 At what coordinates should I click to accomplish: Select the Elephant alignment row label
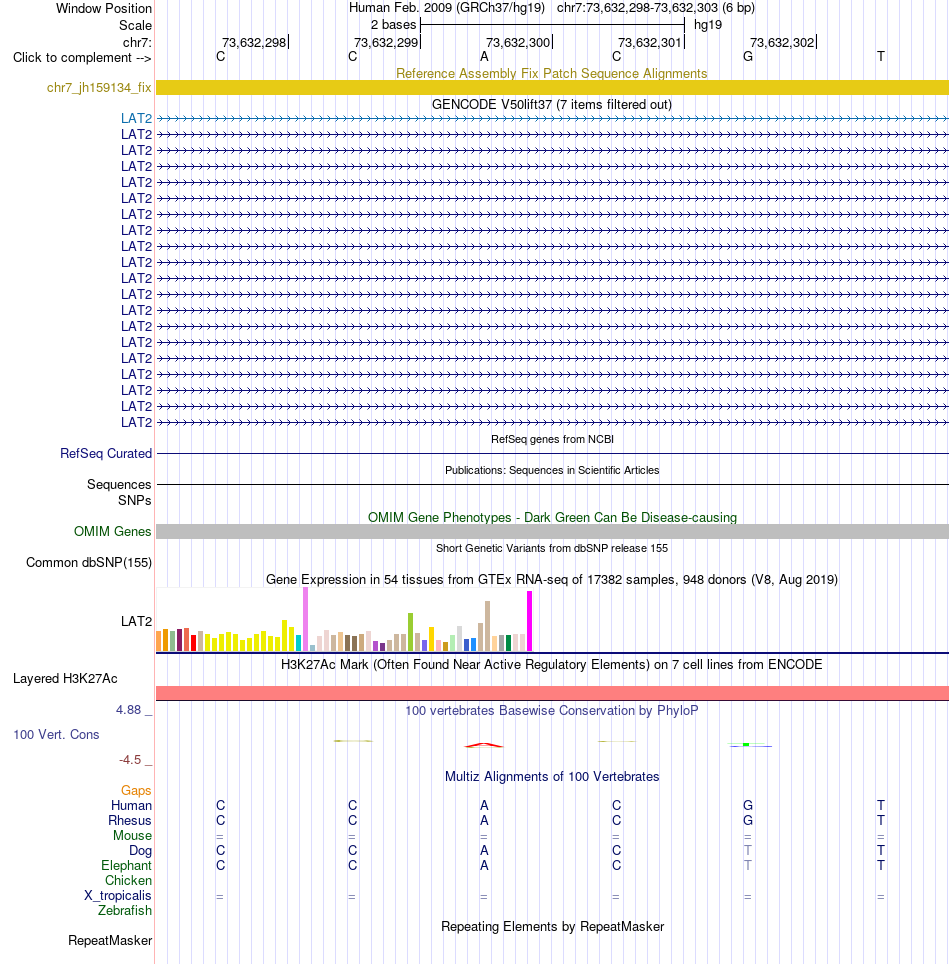tap(126, 865)
